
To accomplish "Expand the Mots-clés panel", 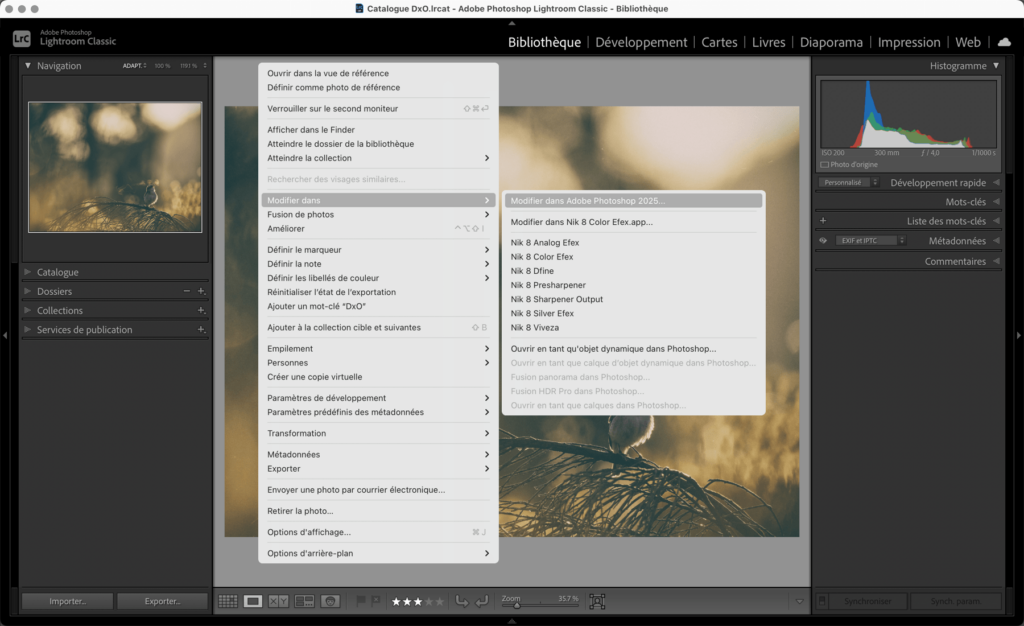I will 996,202.
